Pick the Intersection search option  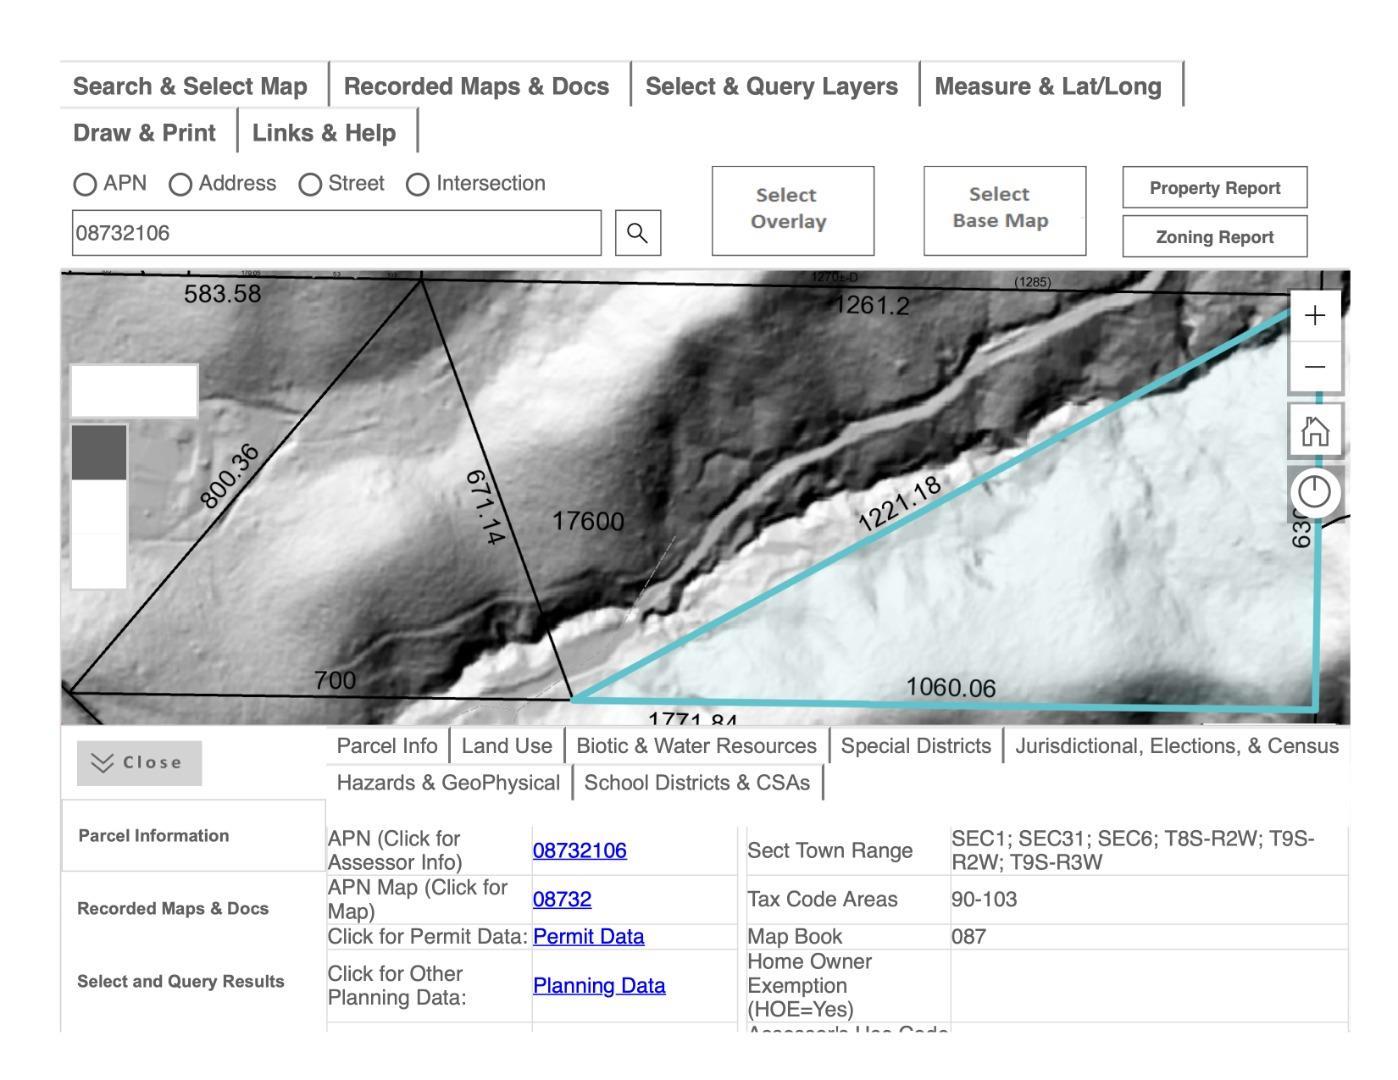[418, 184]
